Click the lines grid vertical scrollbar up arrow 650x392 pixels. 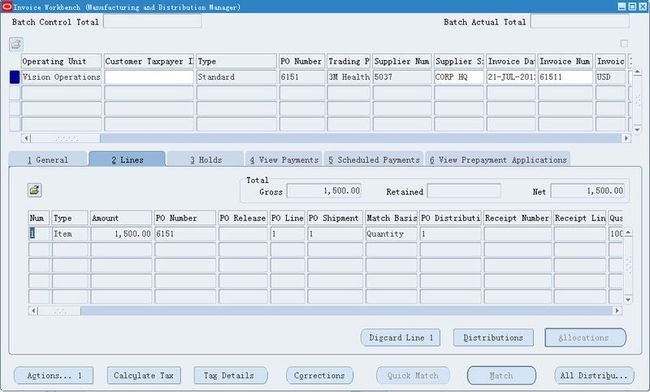(x=628, y=233)
